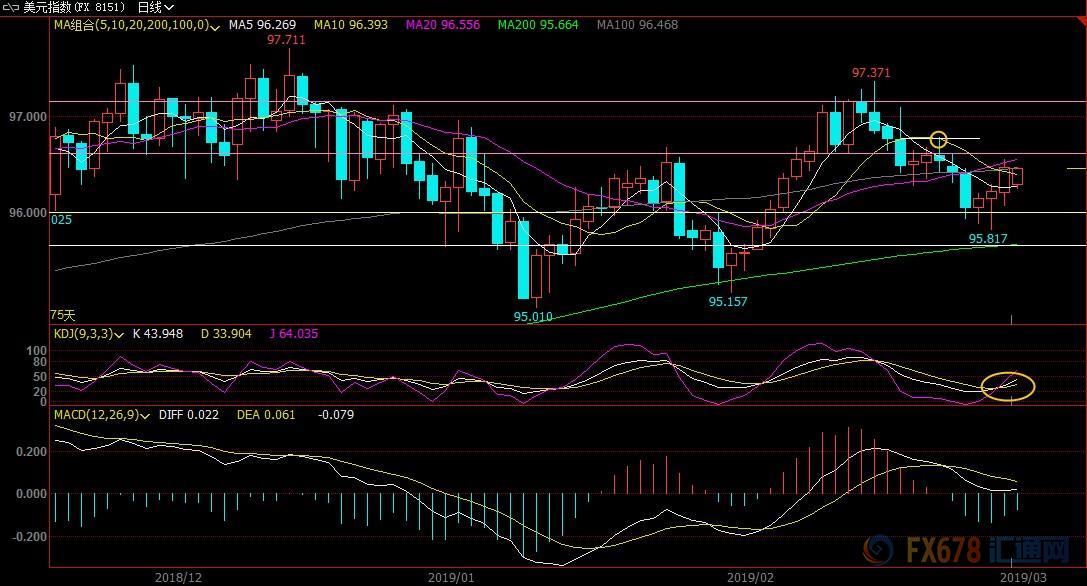Click the yellow ellipse on KDJ crossover
The width and height of the screenshot is (1087, 586).
pos(1008,385)
